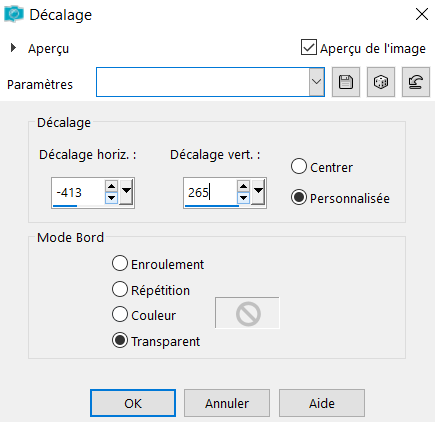
Task: Expand the Aperçu preview section
Action: 13,48
